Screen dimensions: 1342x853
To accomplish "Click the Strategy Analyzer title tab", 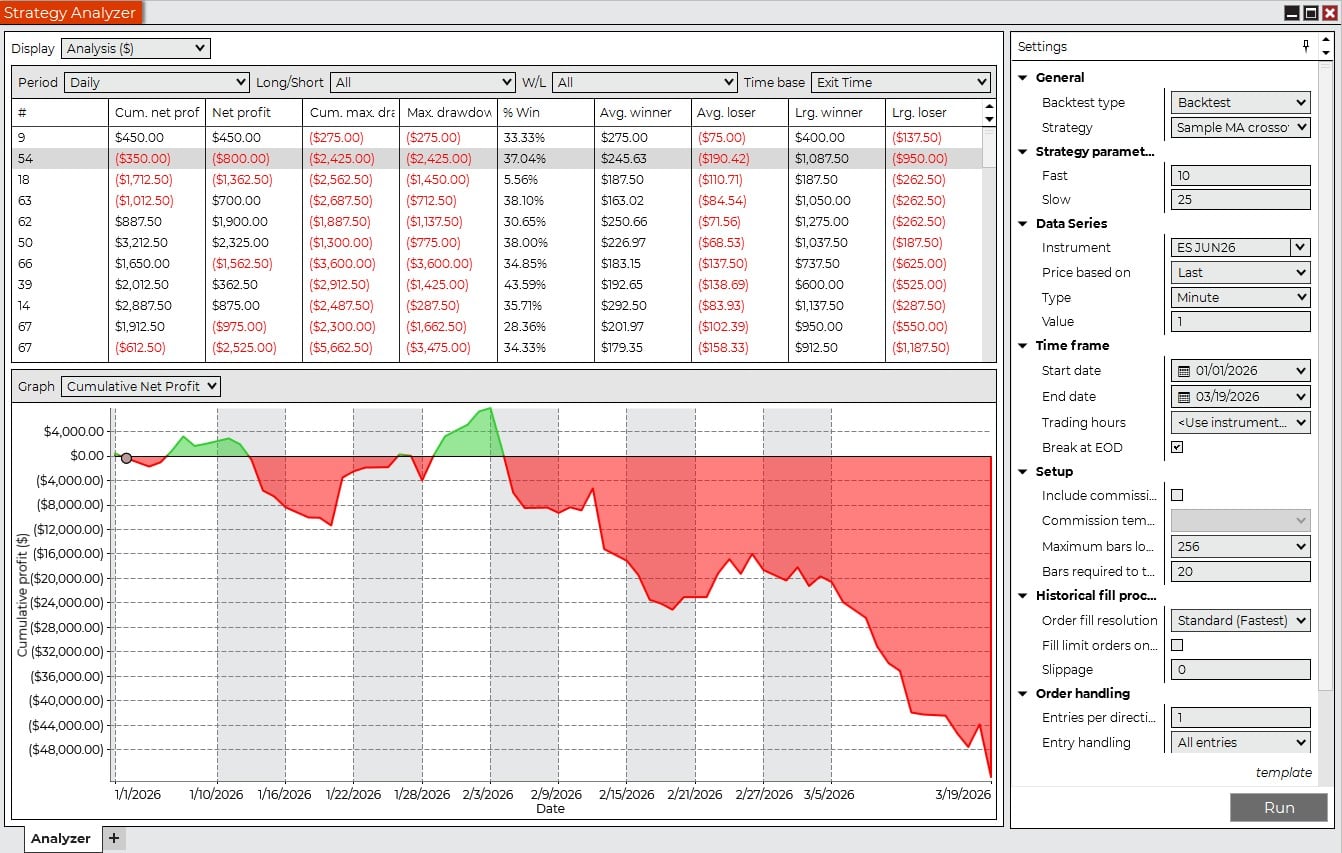I will (x=70, y=13).
